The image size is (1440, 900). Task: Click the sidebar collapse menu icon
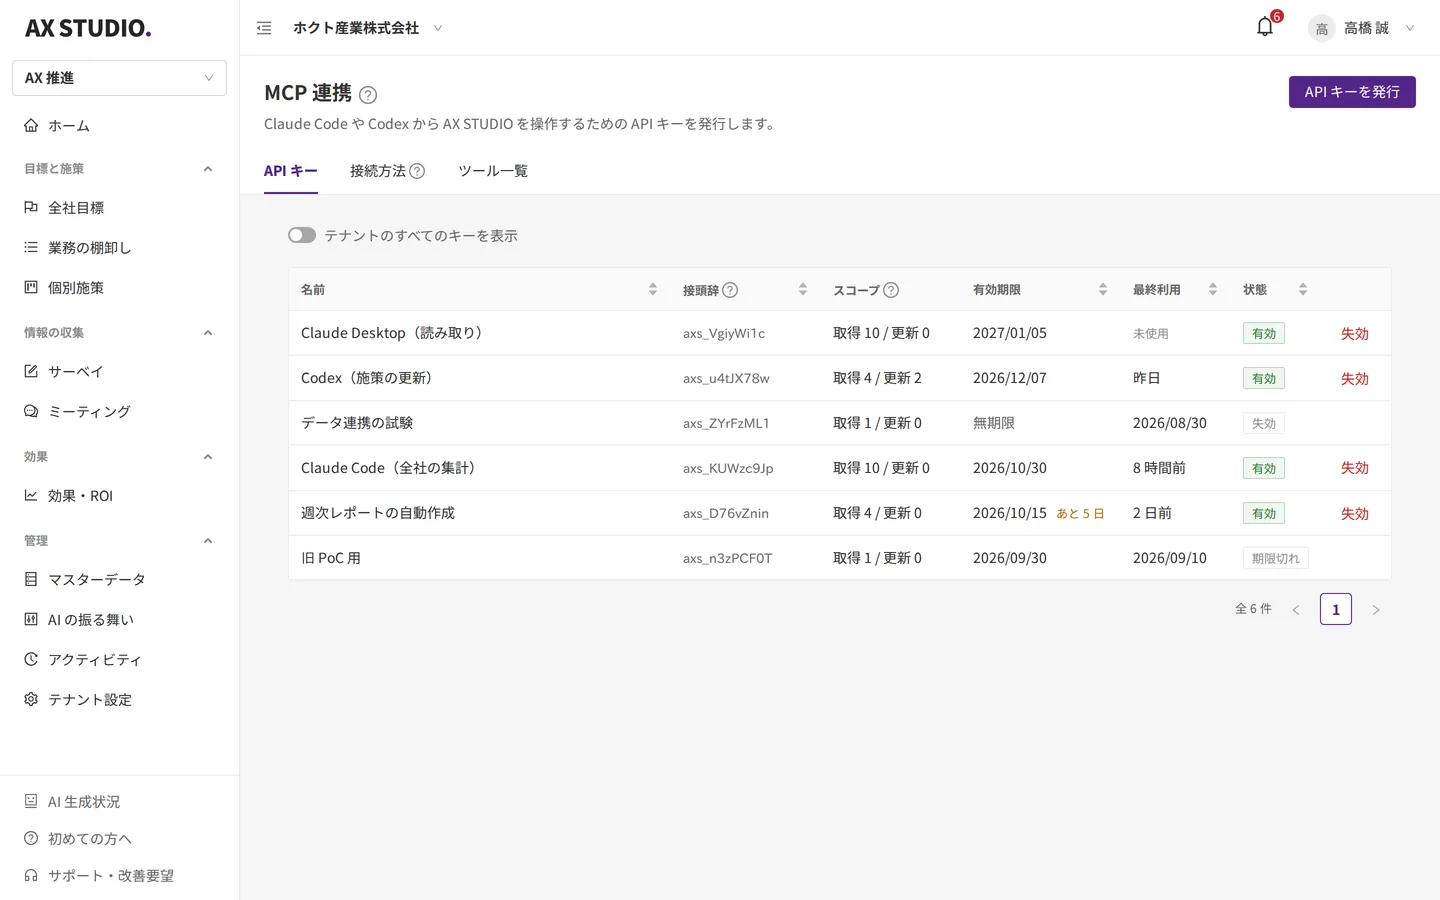coord(264,28)
